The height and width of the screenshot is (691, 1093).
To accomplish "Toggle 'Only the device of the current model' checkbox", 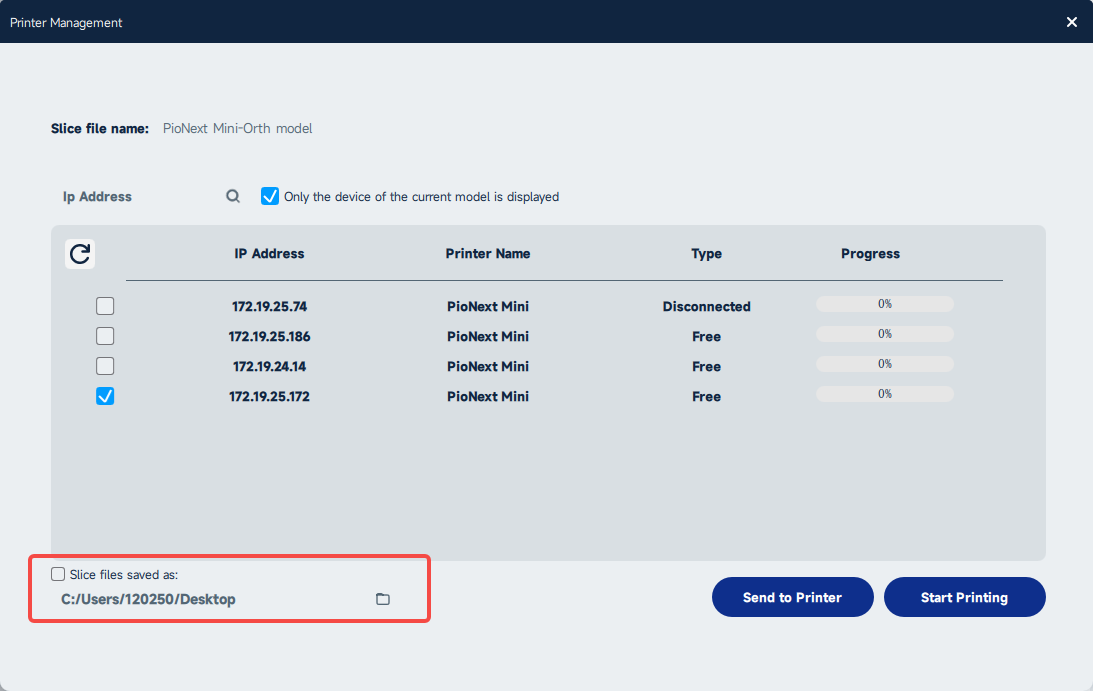I will [x=270, y=196].
